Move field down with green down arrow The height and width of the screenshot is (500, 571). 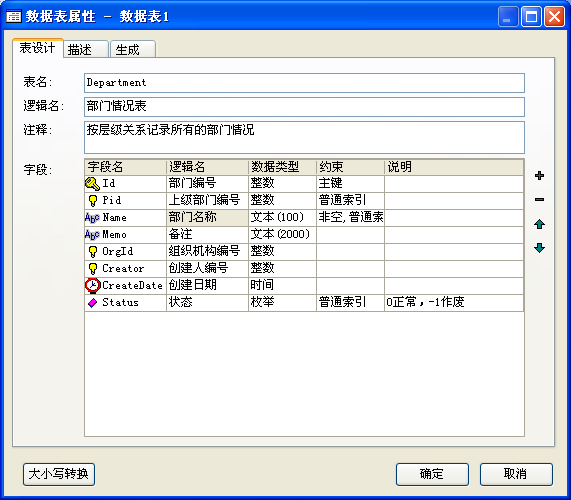tap(539, 248)
